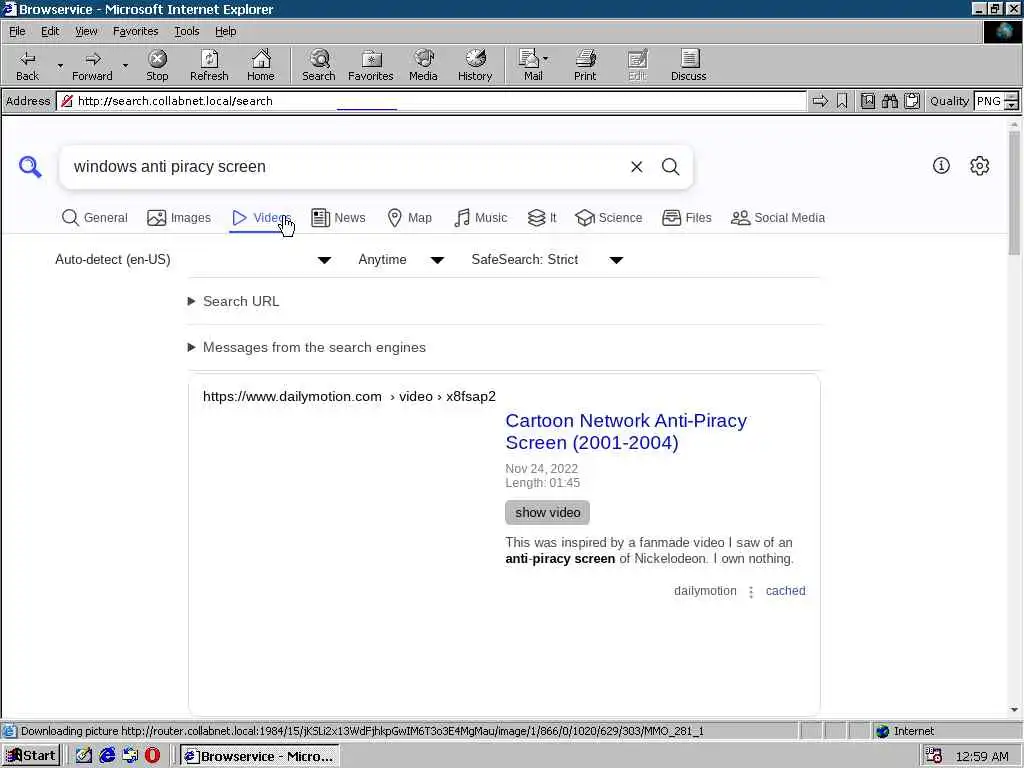Open the History pane
The image size is (1024, 768).
(475, 65)
